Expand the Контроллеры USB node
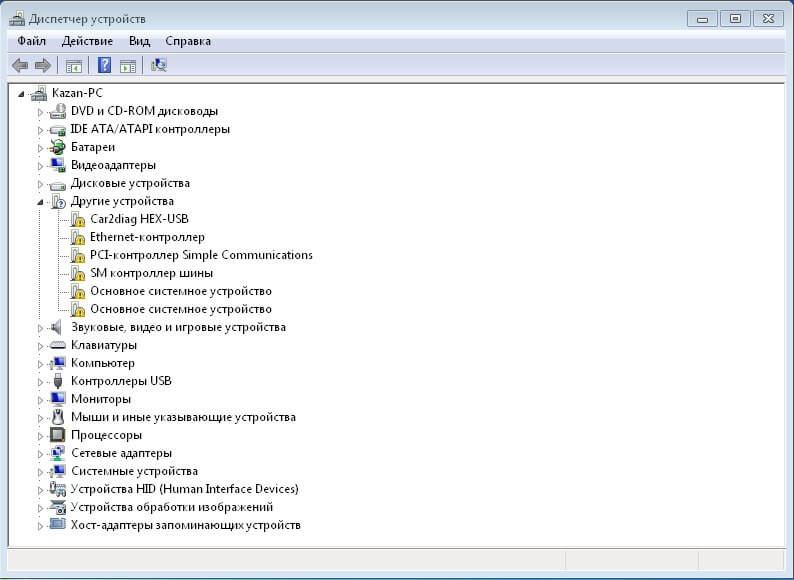Screen dimensions: 794x580 [x=41, y=381]
